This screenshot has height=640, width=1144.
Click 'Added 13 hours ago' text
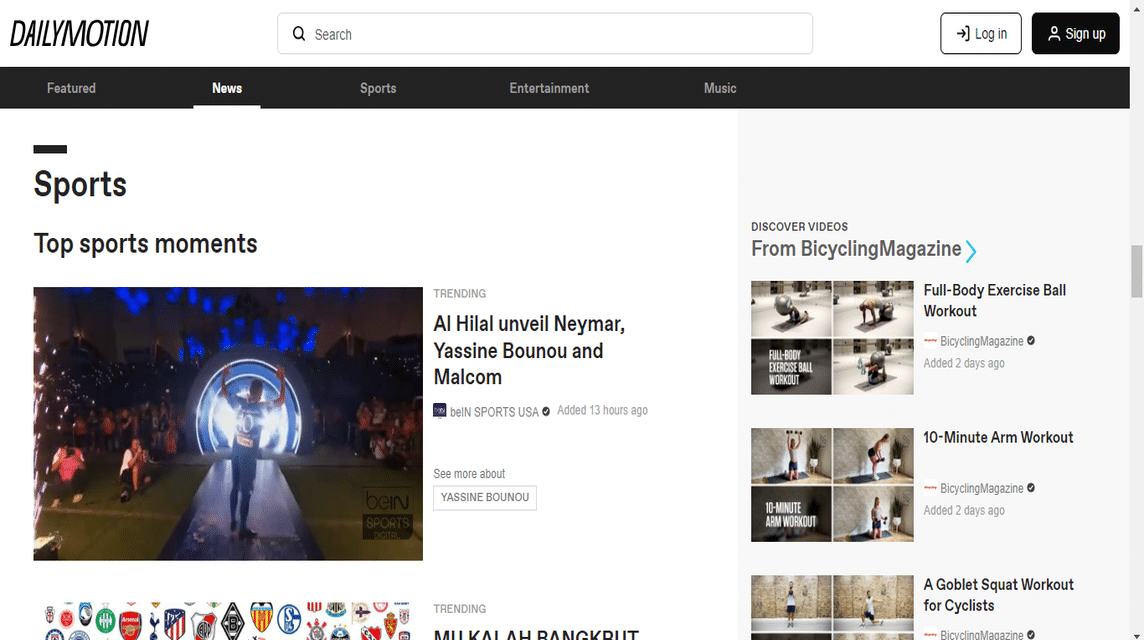[x=602, y=410]
